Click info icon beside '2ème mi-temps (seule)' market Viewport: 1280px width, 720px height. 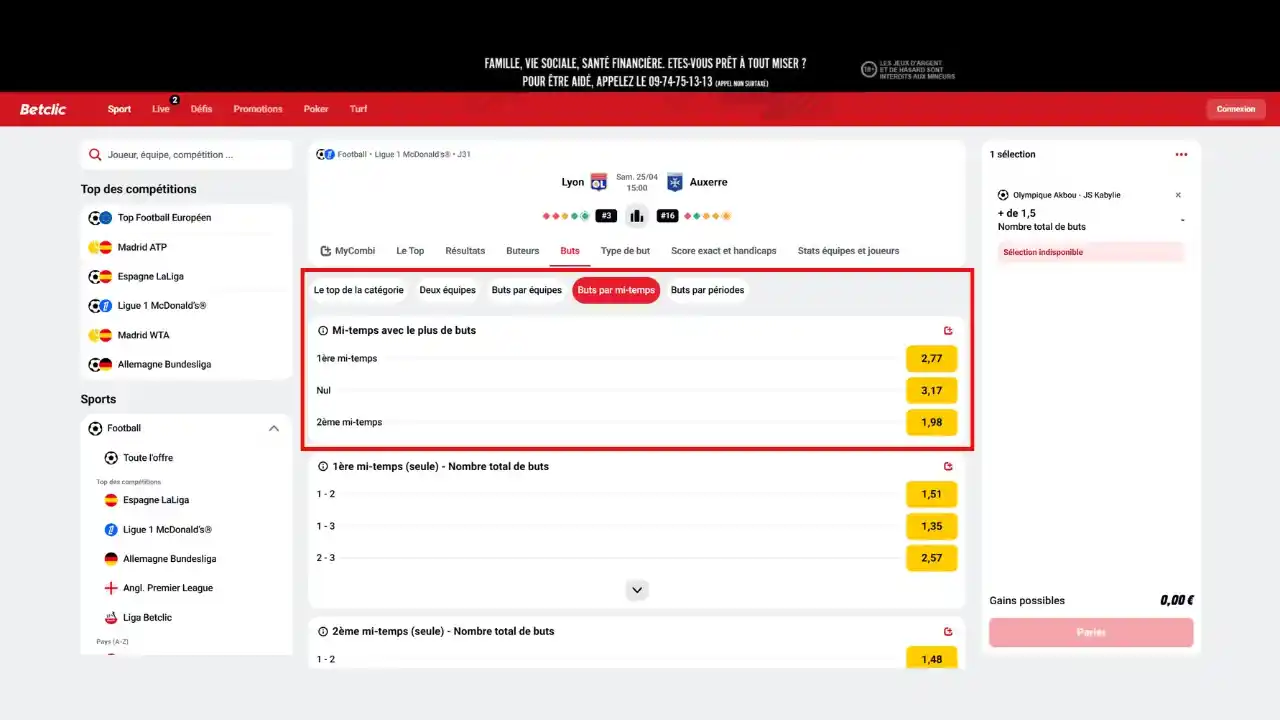point(323,632)
